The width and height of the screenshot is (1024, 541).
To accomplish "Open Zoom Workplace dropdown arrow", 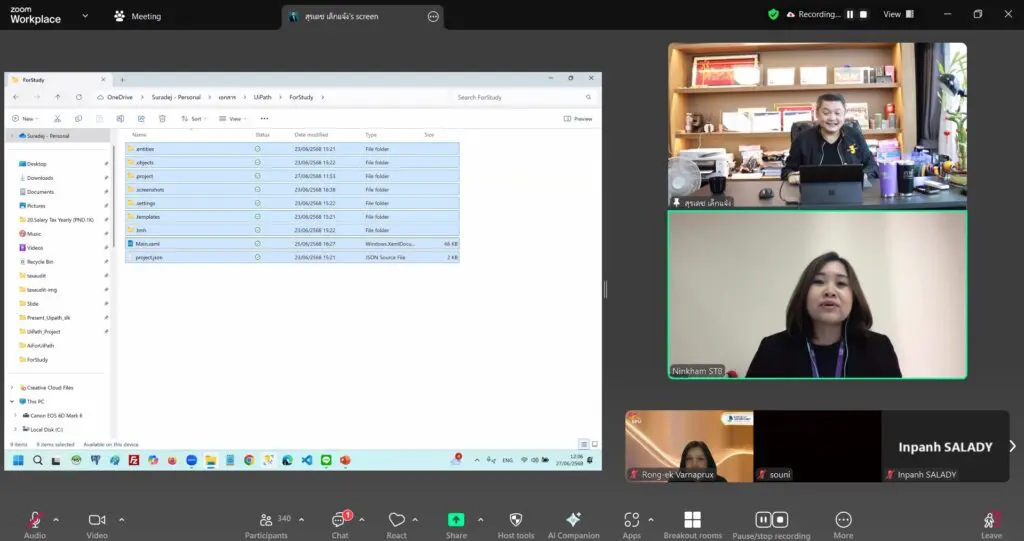I will click(x=85, y=16).
